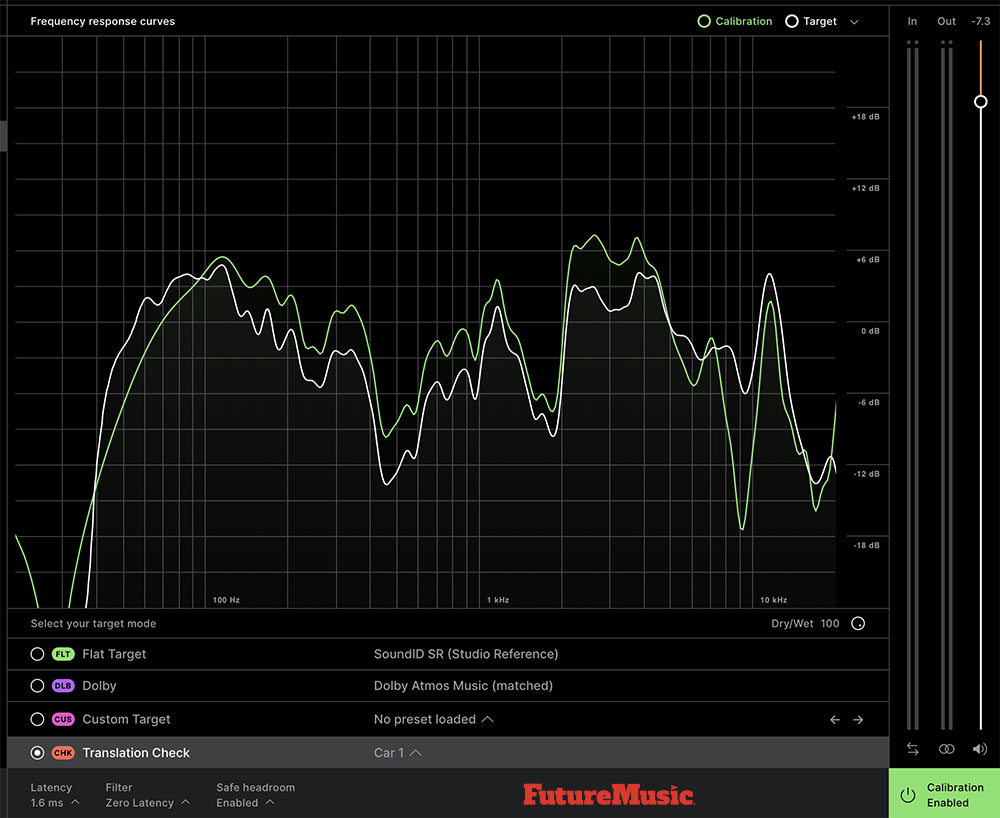This screenshot has width=1000, height=818.
Task: Click the 10 kHz axis label
Action: (774, 600)
